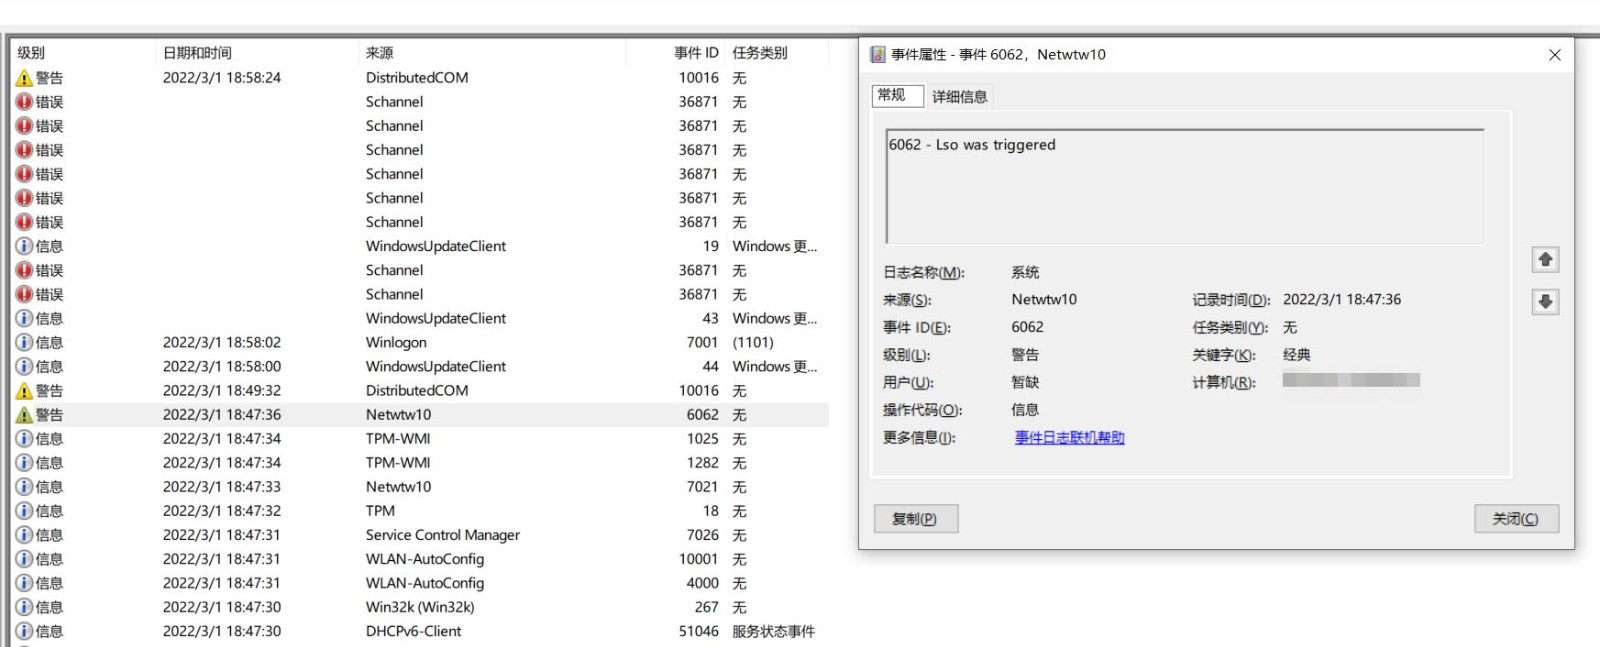Sort list by the 级别 column header

(31, 53)
